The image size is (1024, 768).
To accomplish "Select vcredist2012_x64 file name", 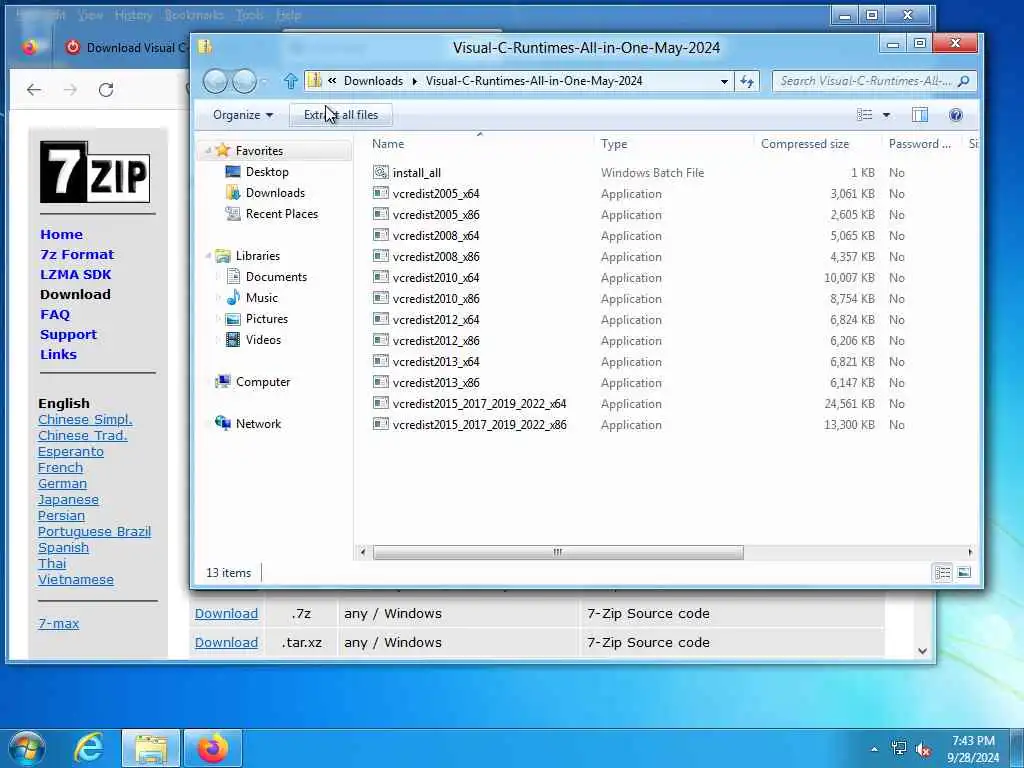I will pyautogui.click(x=436, y=320).
